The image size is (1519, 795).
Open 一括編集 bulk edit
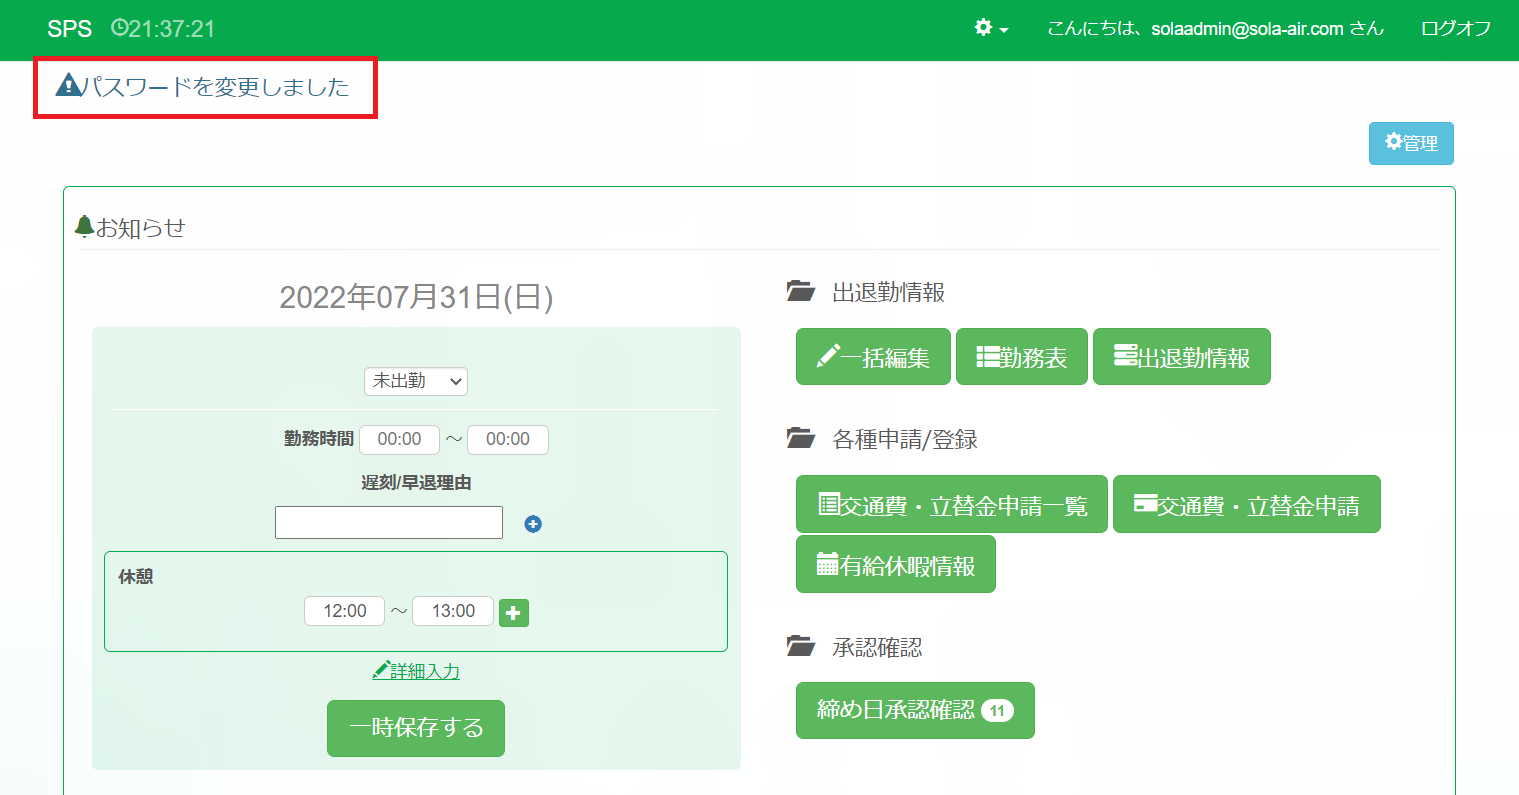coord(873,357)
